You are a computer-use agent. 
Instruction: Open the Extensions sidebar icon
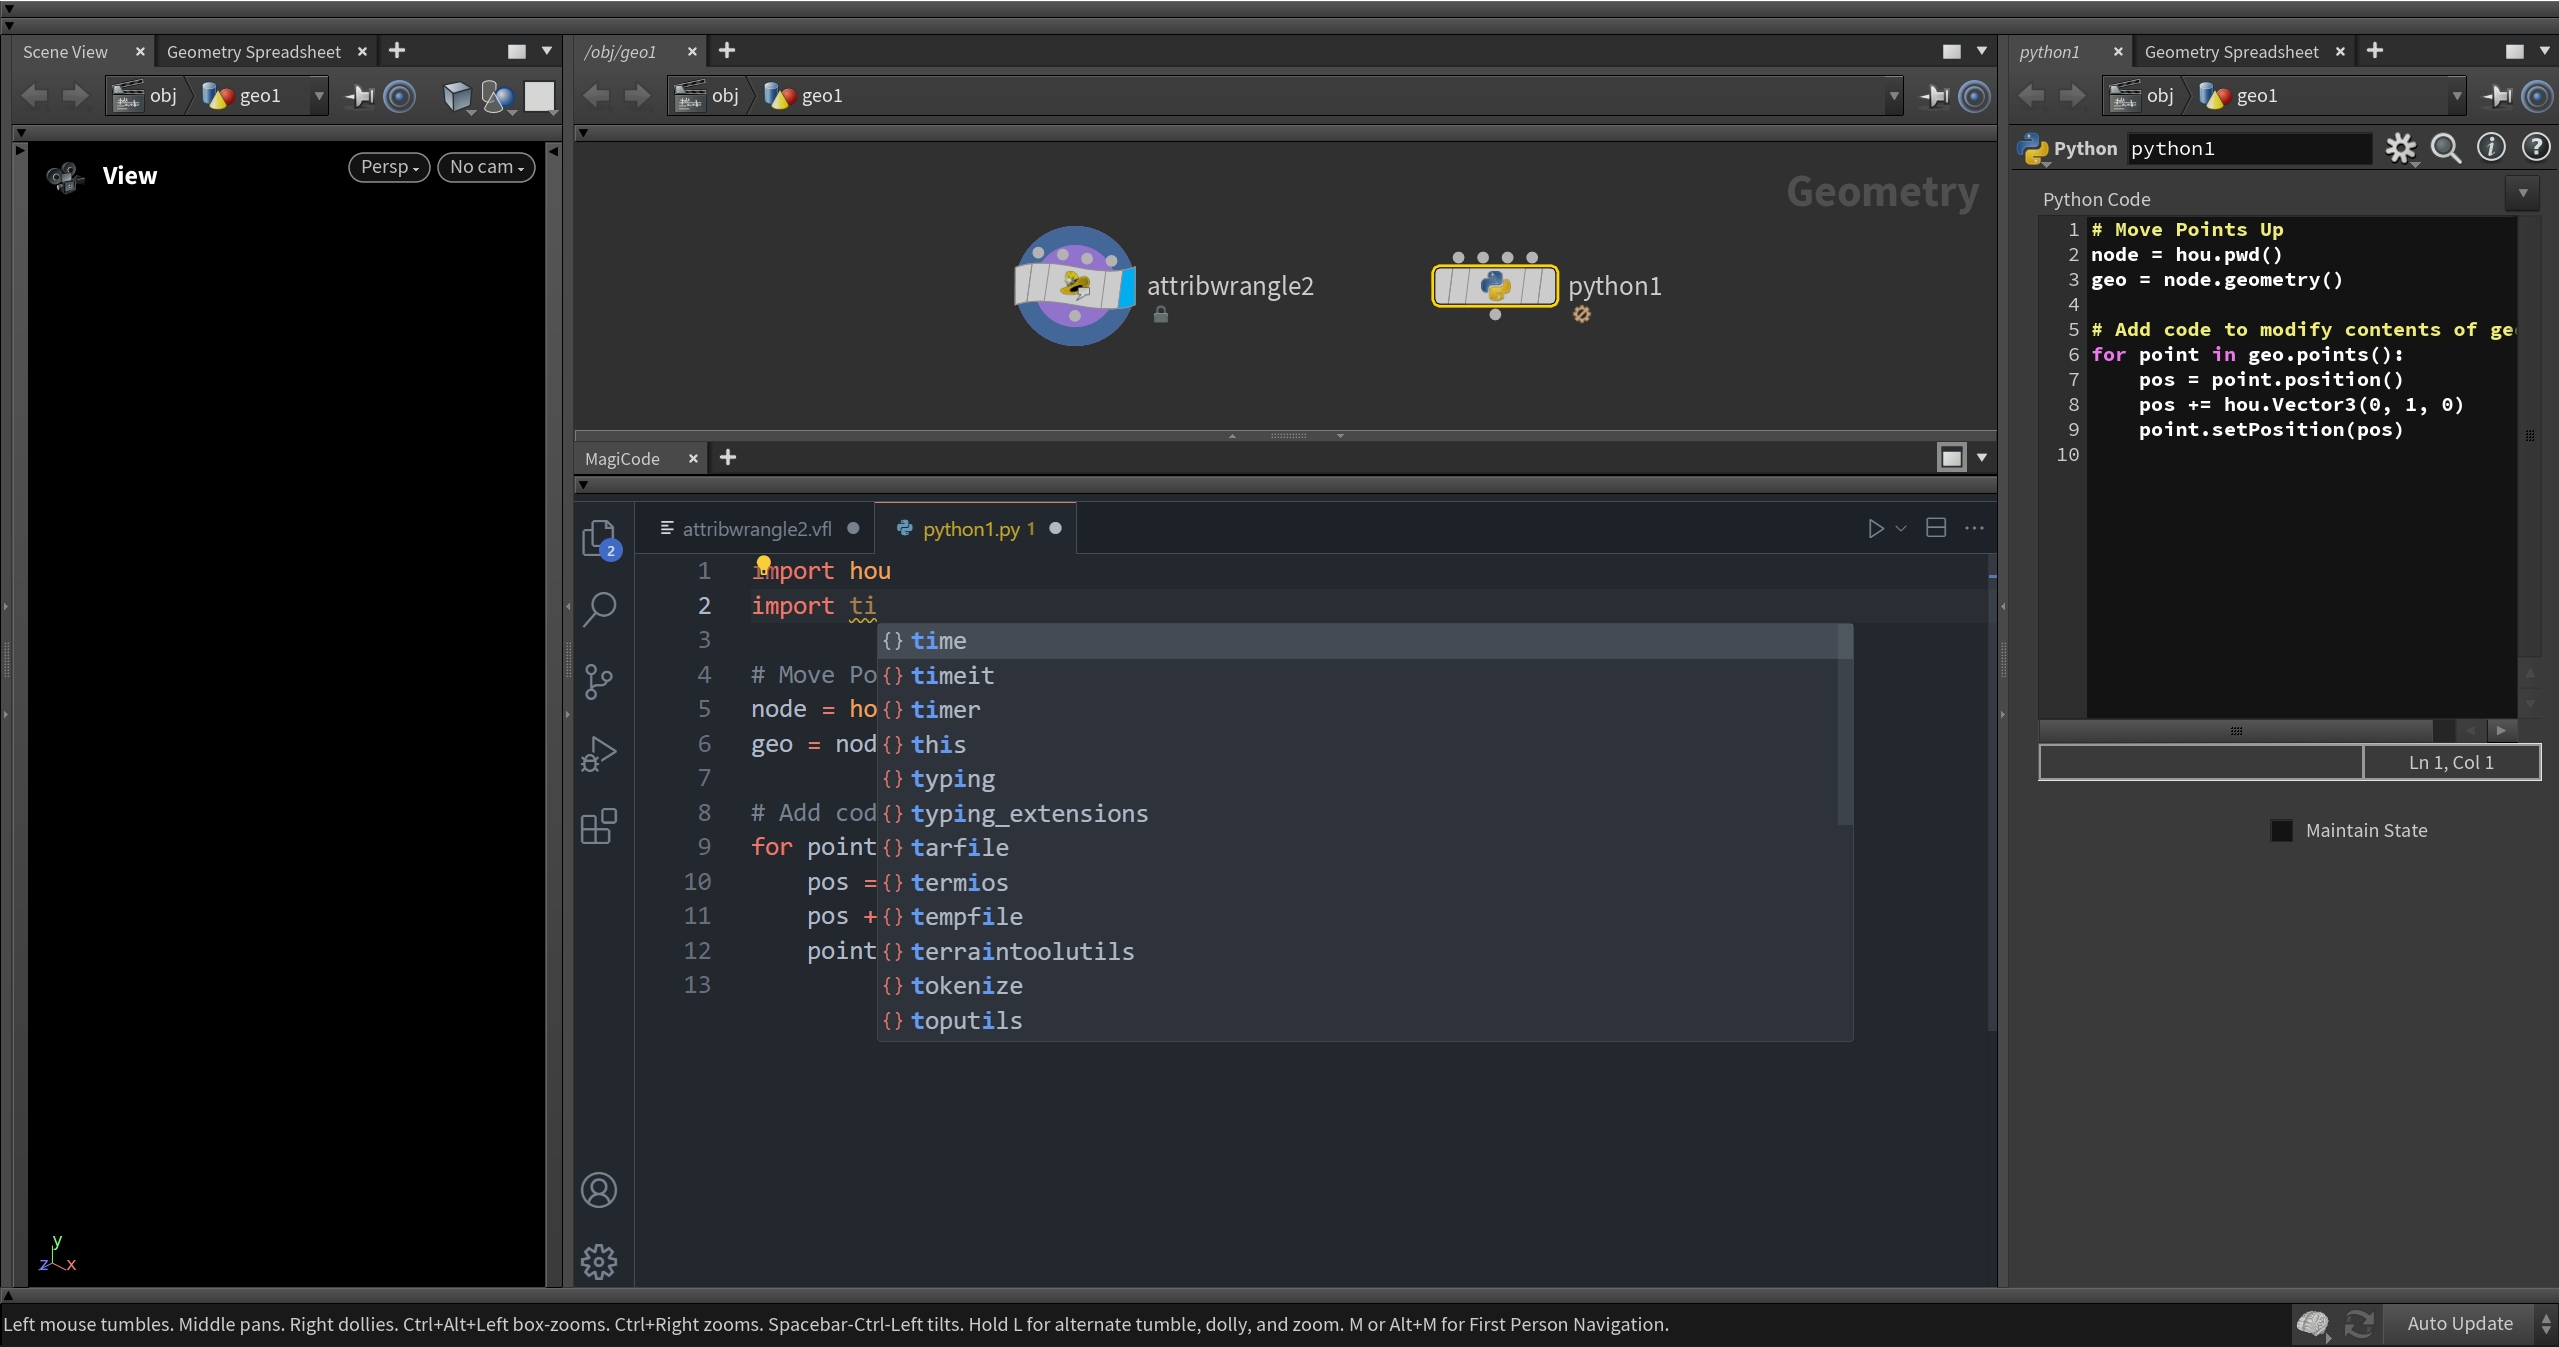click(x=598, y=826)
